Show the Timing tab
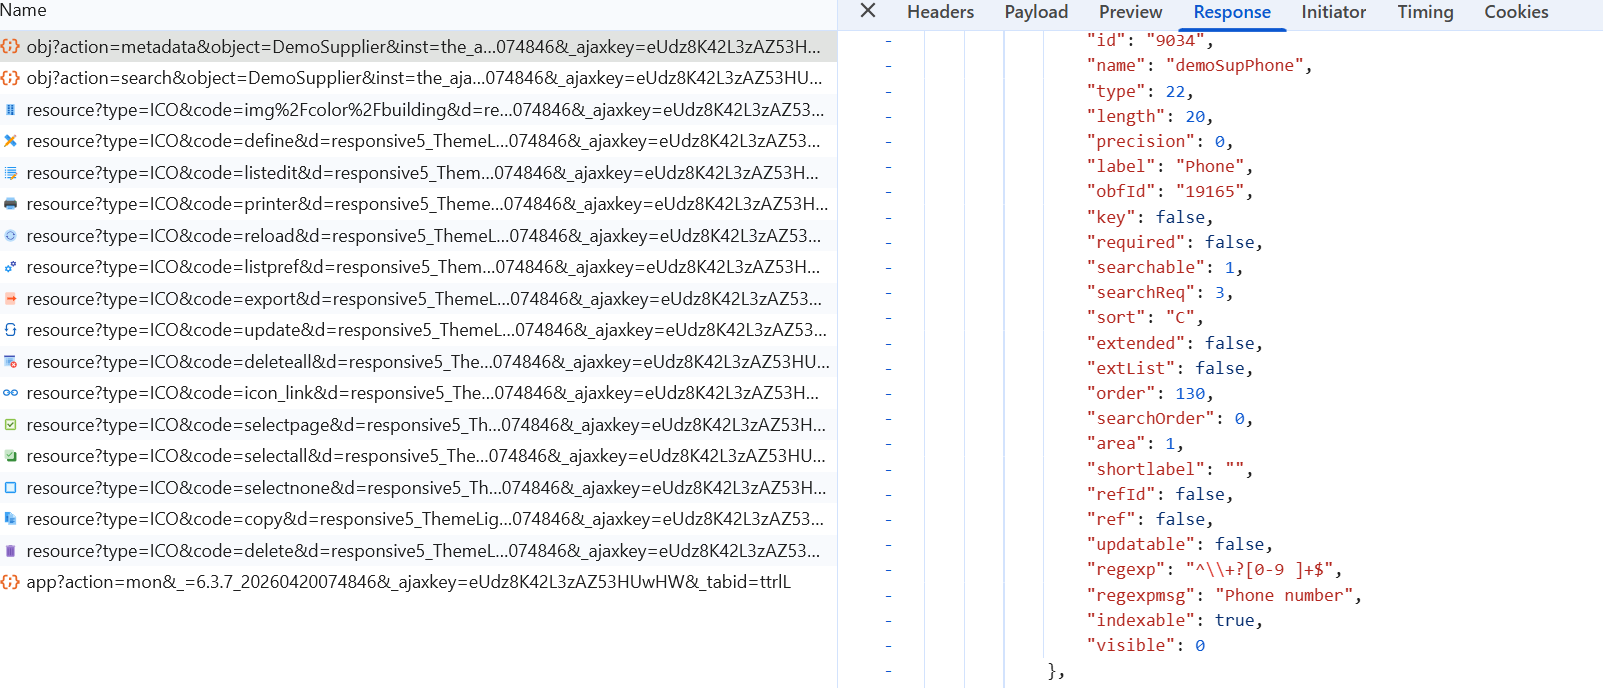 pyautogui.click(x=1424, y=12)
